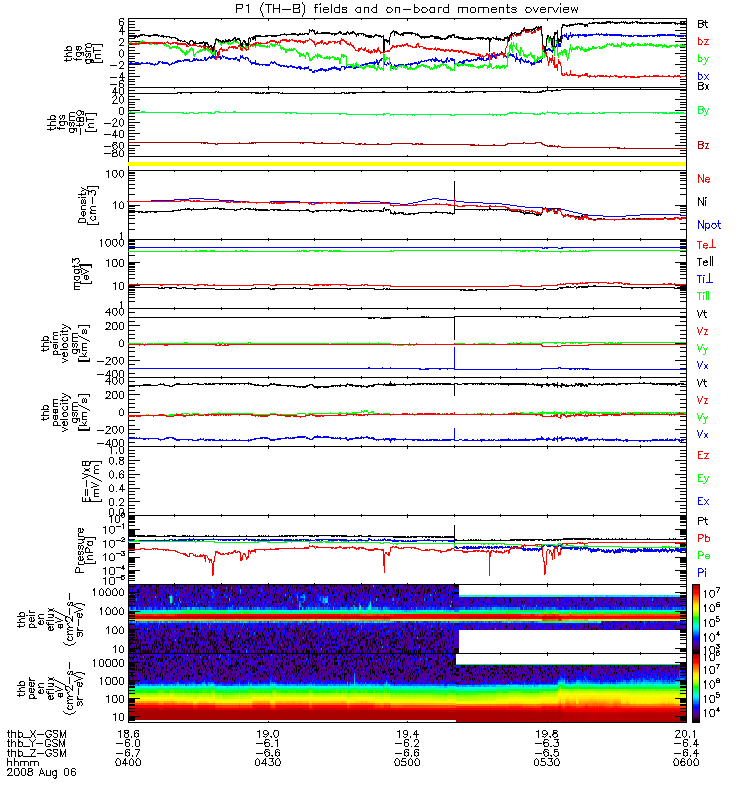The height and width of the screenshot is (800, 750).
Task: Click the yellow status strip below the magnetic field panels
Action: [407, 164]
